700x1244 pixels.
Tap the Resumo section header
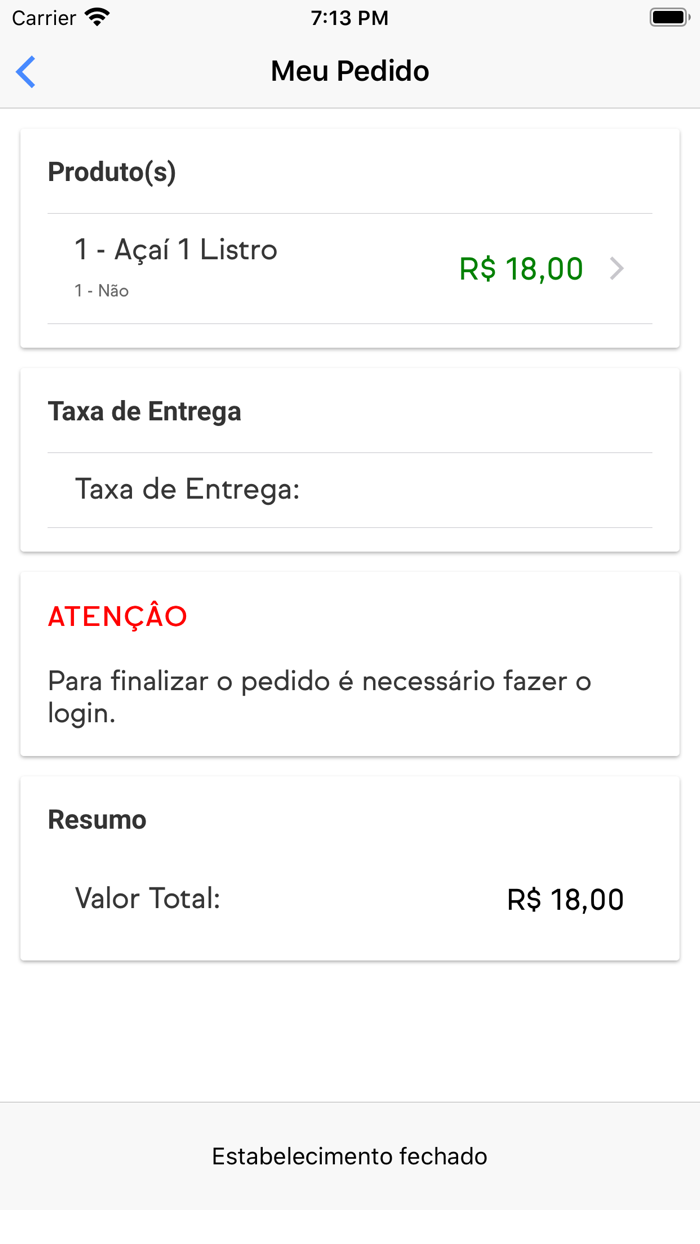[96, 819]
